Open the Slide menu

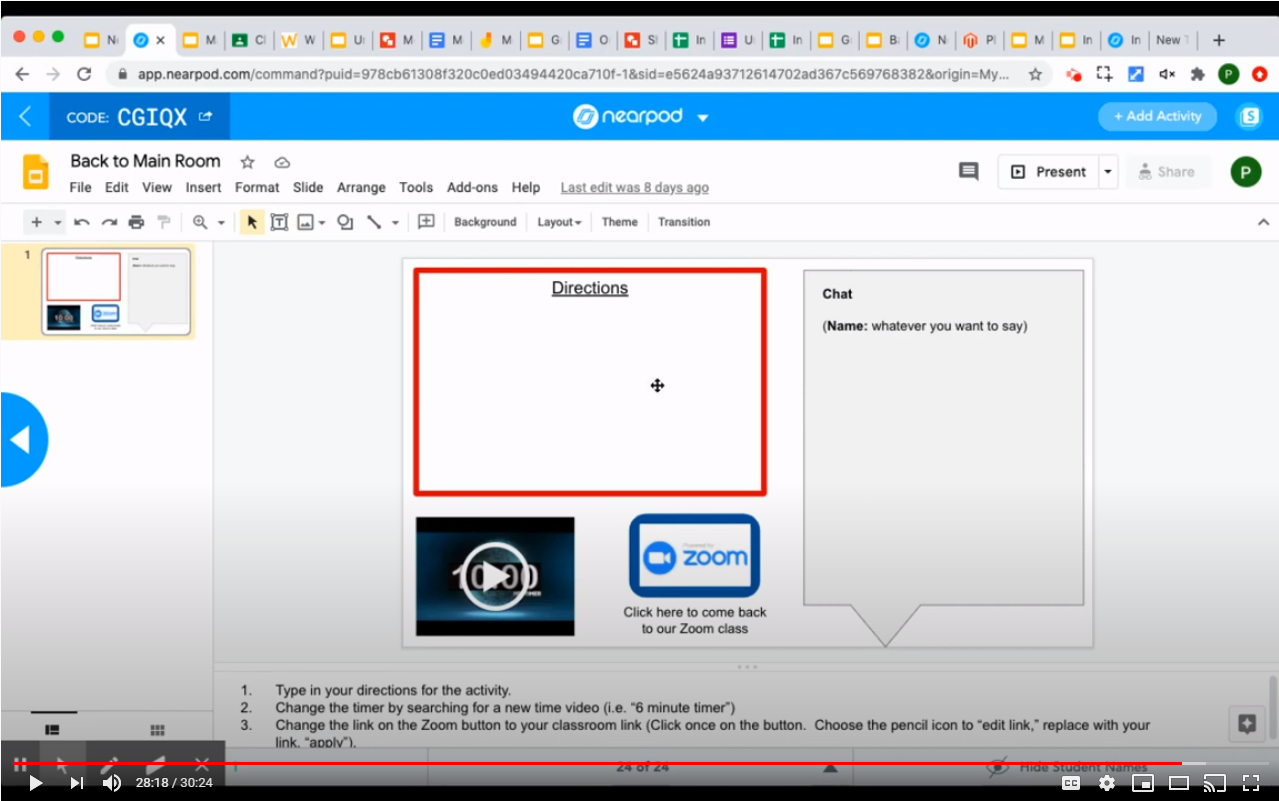point(308,187)
